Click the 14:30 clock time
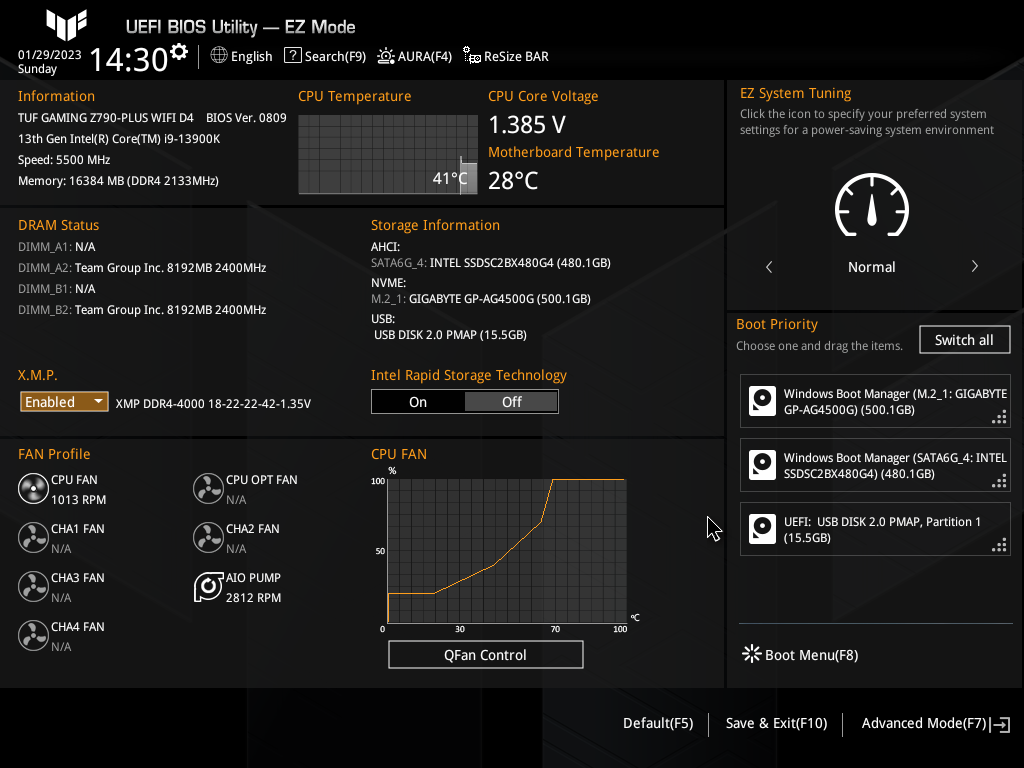1024x768 pixels. (129, 59)
